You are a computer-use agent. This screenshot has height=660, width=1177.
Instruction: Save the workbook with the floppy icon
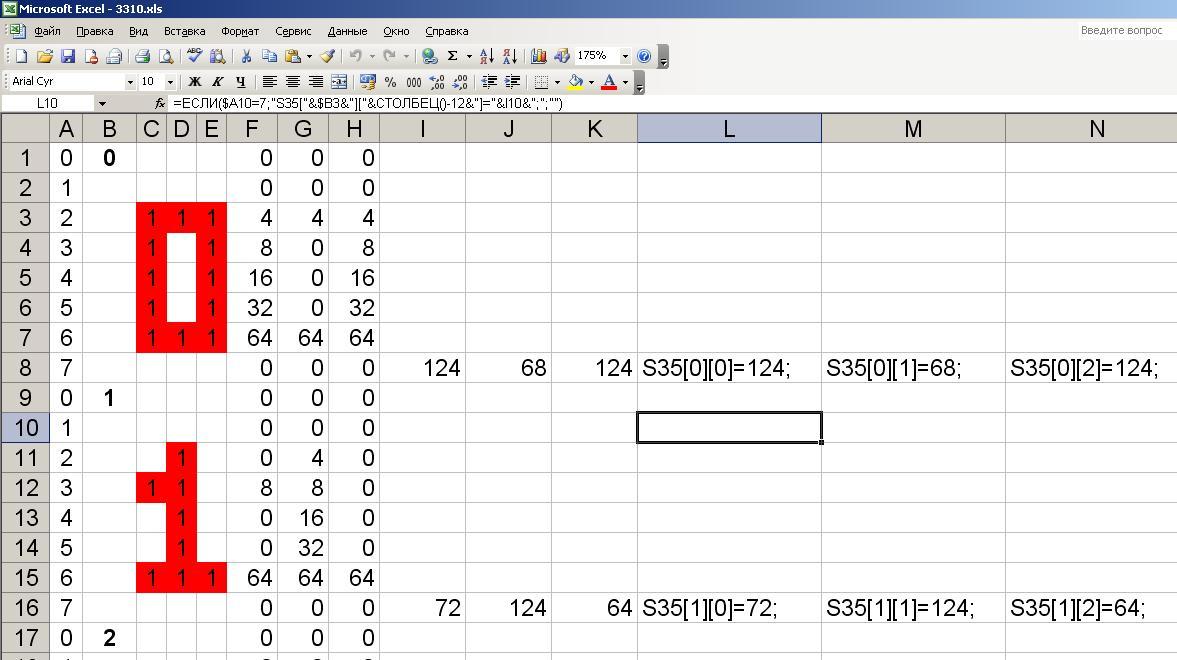68,56
